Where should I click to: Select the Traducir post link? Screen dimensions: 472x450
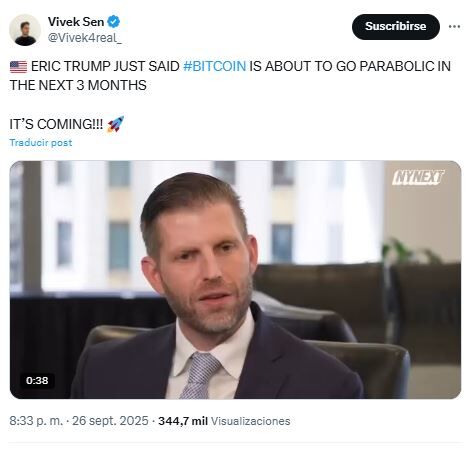[x=41, y=143]
